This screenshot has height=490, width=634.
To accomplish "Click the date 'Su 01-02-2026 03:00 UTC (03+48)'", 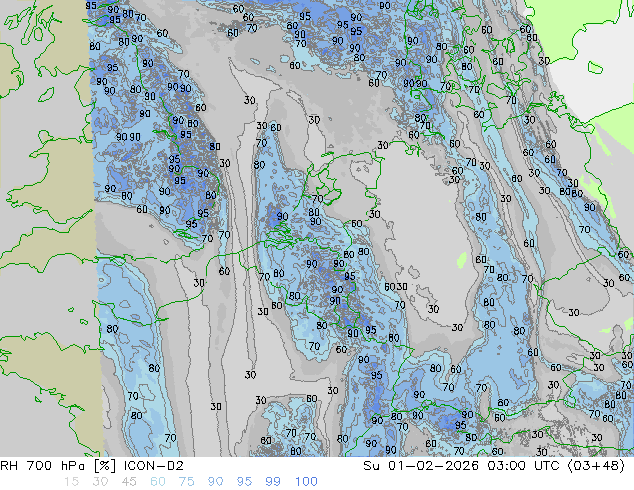I will point(494,466).
